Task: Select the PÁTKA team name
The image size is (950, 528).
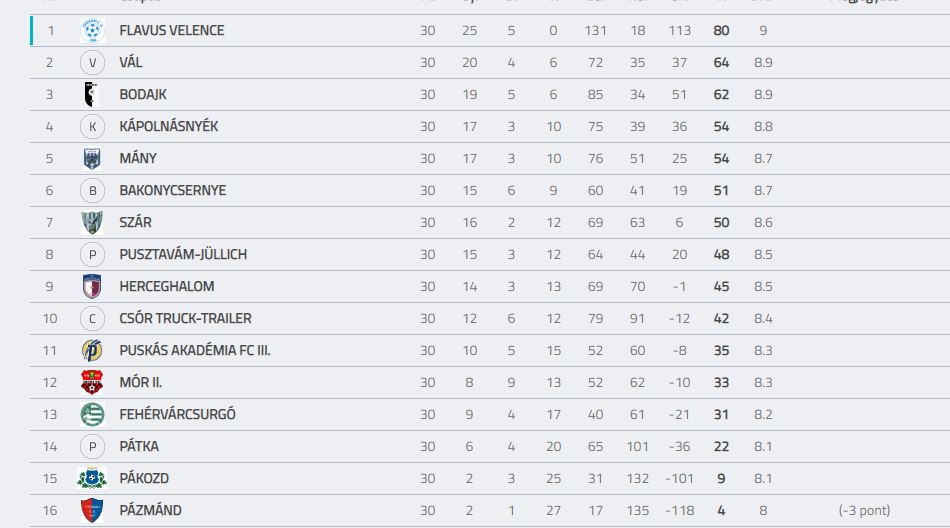Action: point(139,446)
